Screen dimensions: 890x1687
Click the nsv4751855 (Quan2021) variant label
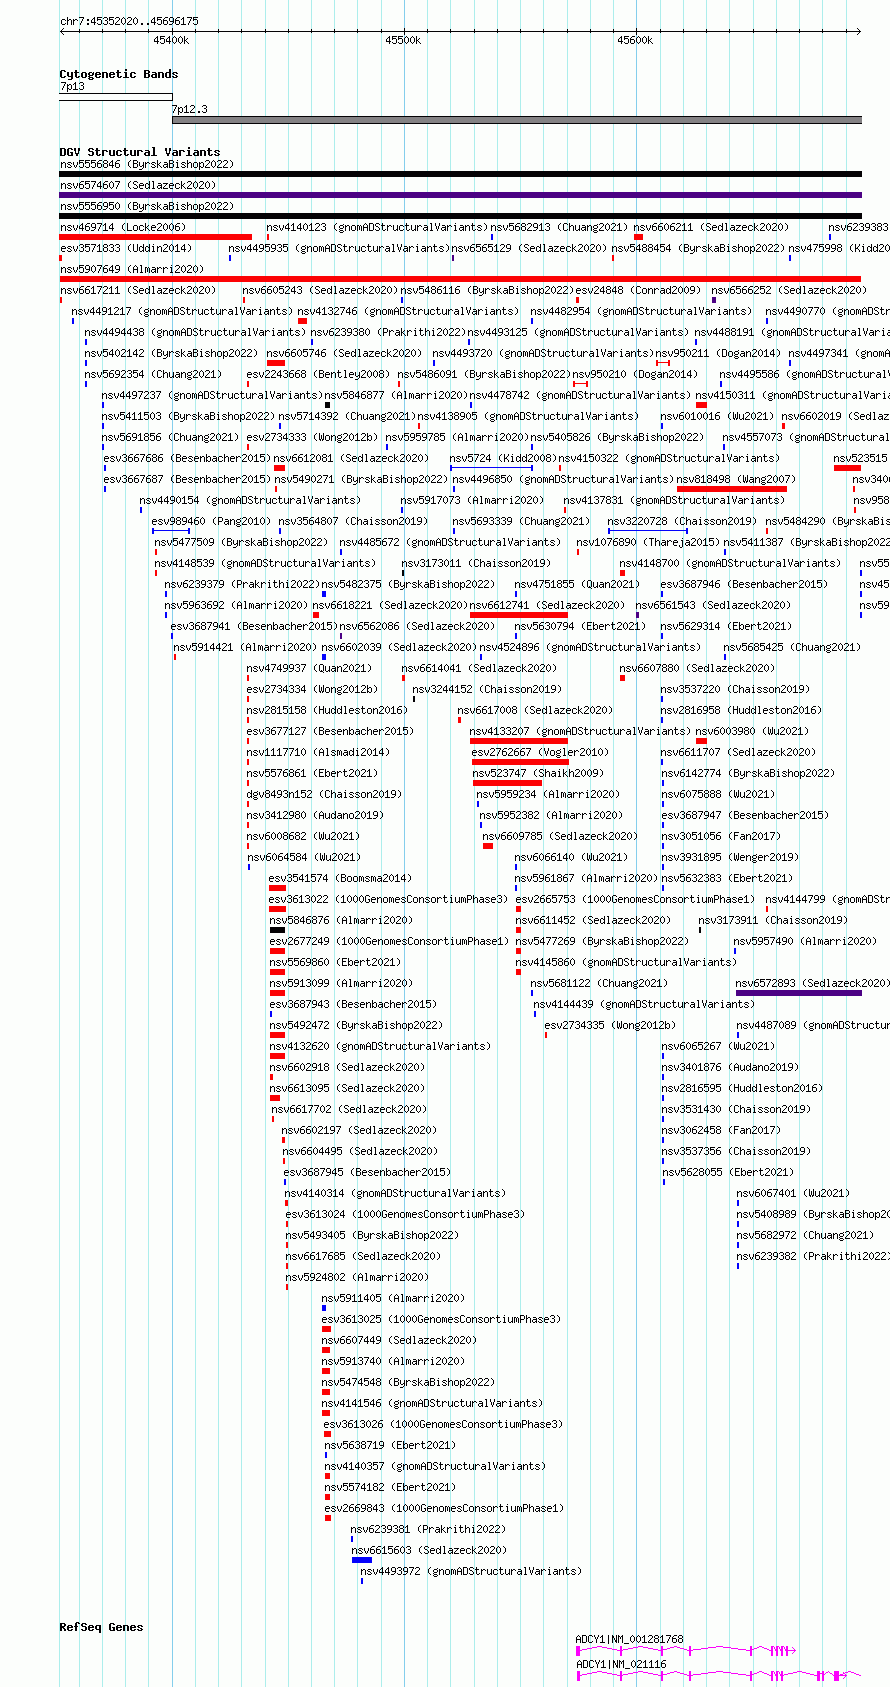[x=577, y=584]
